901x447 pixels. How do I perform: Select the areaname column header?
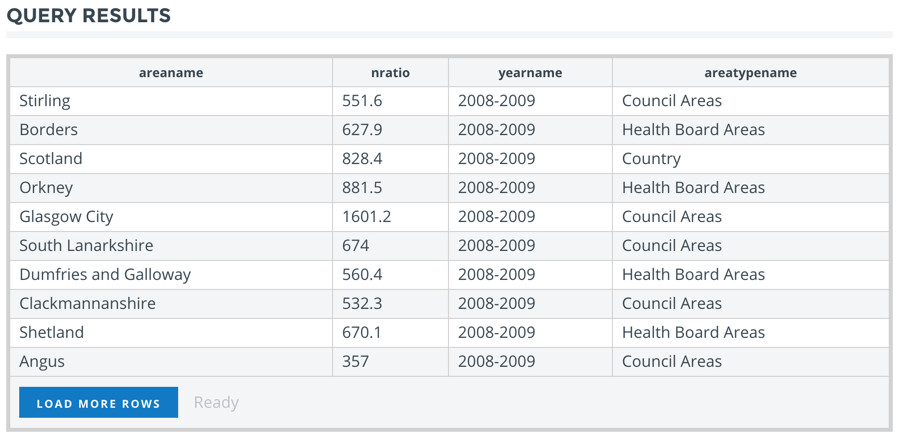click(171, 73)
